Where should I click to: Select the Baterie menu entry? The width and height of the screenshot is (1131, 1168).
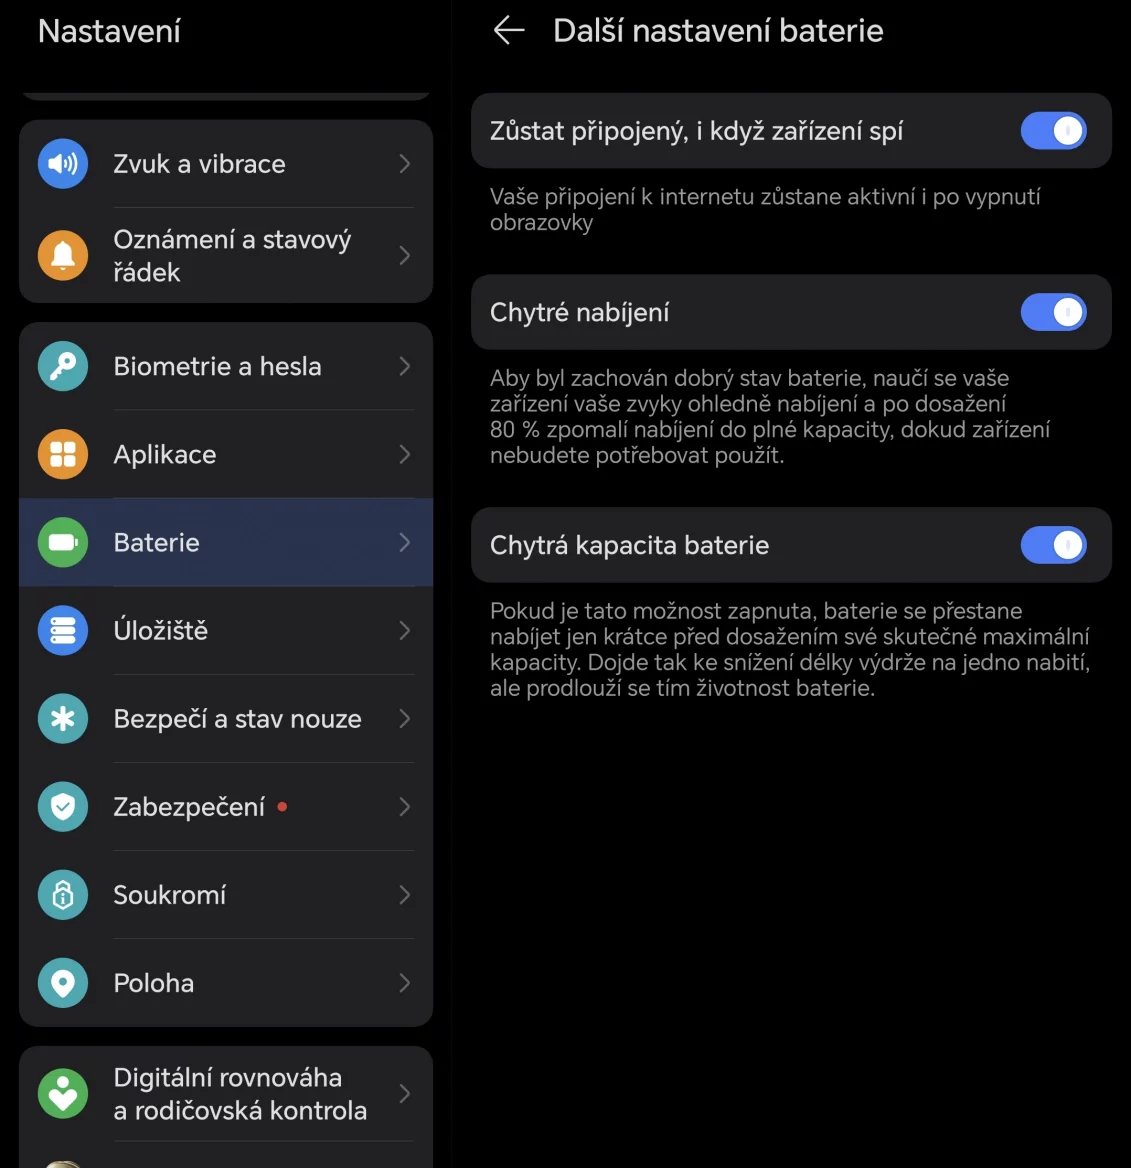pos(226,542)
